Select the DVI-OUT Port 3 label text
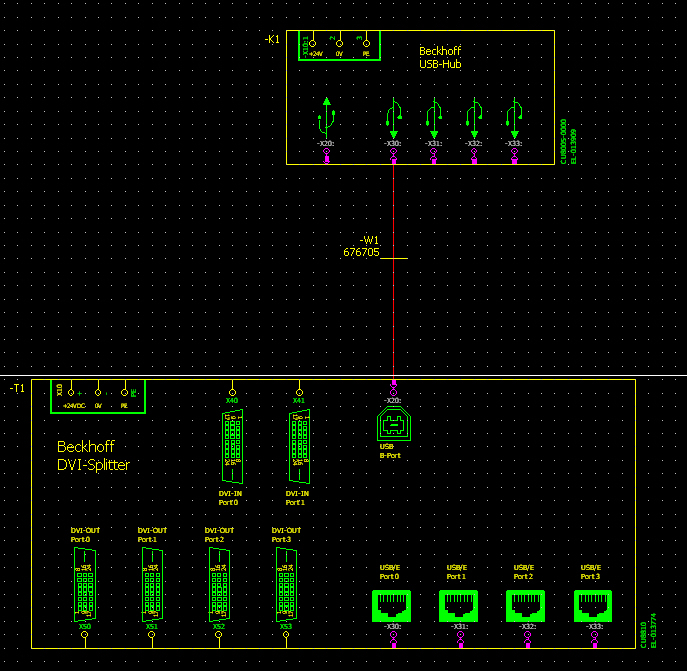 pyautogui.click(x=286, y=535)
